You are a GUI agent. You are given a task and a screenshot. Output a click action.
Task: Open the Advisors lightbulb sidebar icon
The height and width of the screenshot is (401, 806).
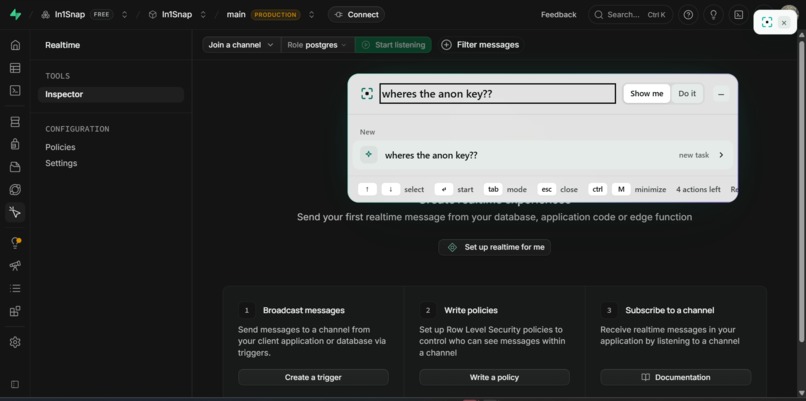(15, 243)
